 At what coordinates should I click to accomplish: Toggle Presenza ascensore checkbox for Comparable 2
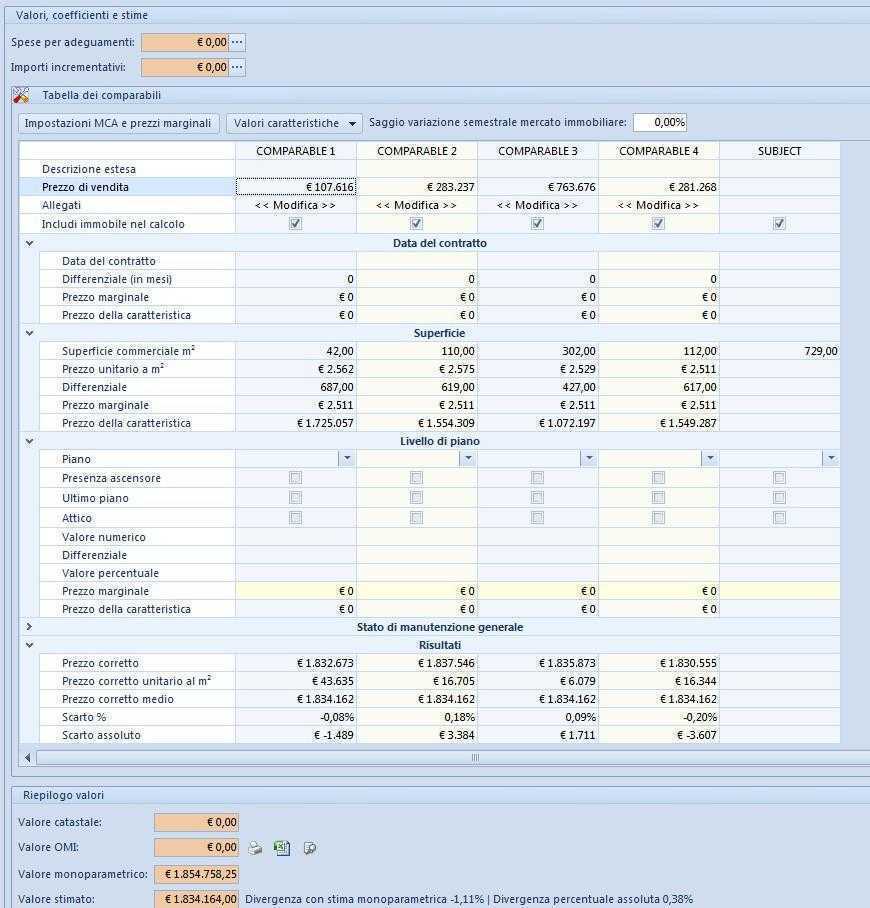416,478
